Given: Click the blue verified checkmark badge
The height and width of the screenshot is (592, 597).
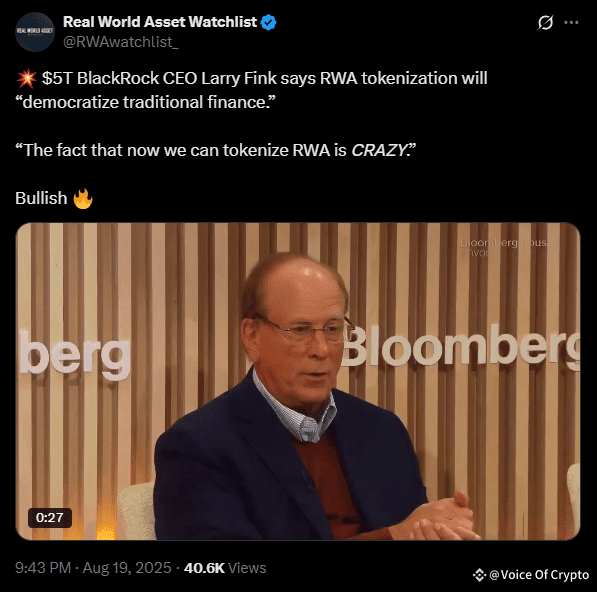Looking at the screenshot, I should point(268,22).
